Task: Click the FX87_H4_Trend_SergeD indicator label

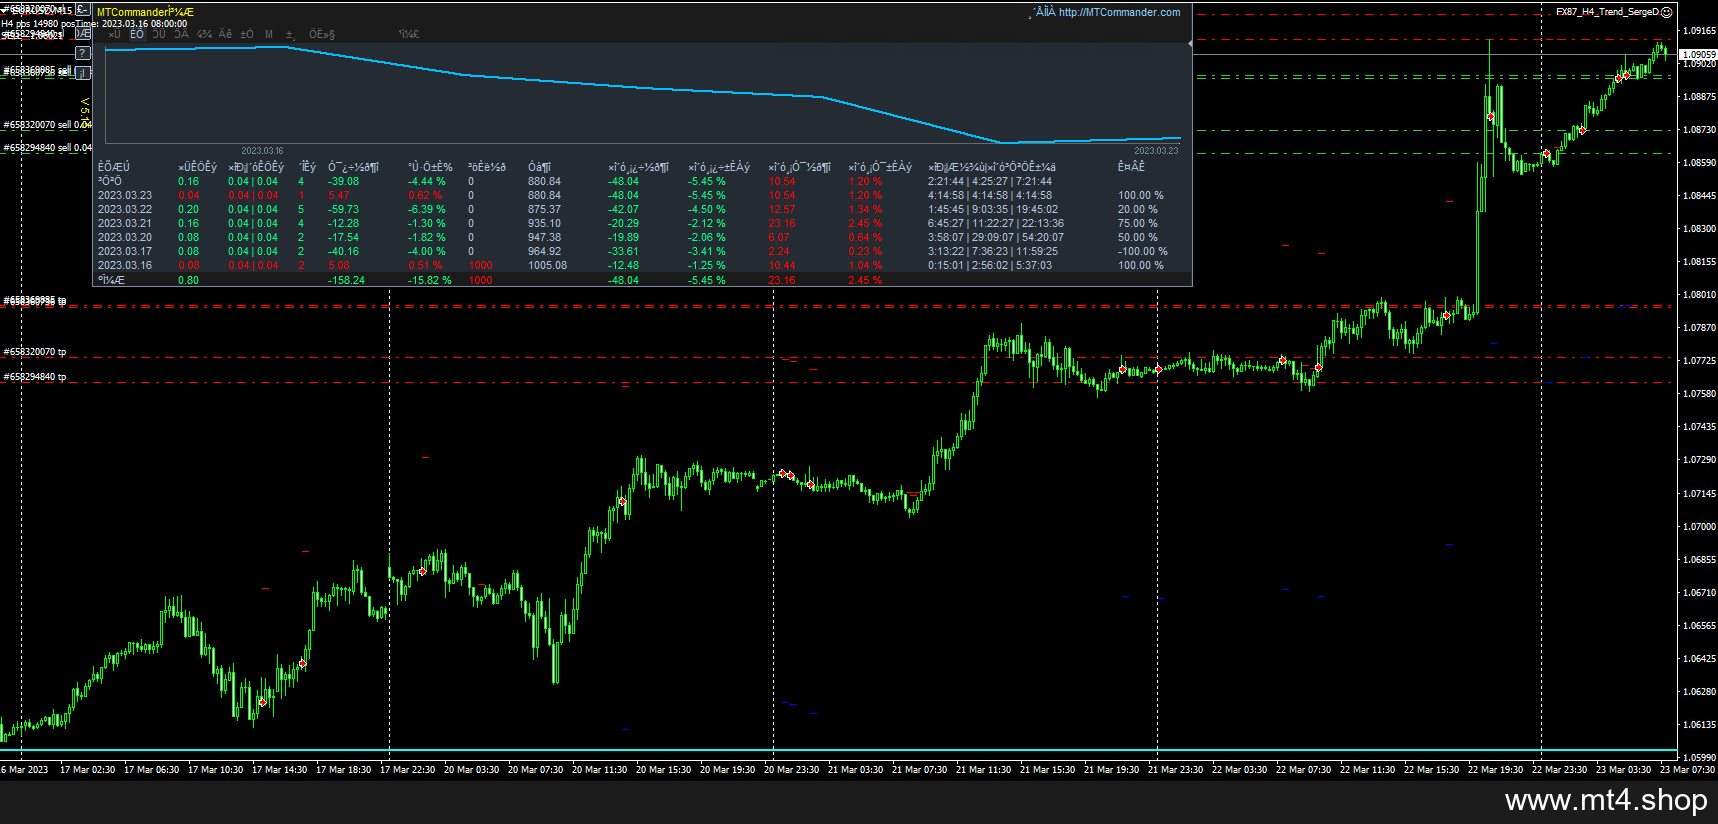Action: coord(1607,12)
